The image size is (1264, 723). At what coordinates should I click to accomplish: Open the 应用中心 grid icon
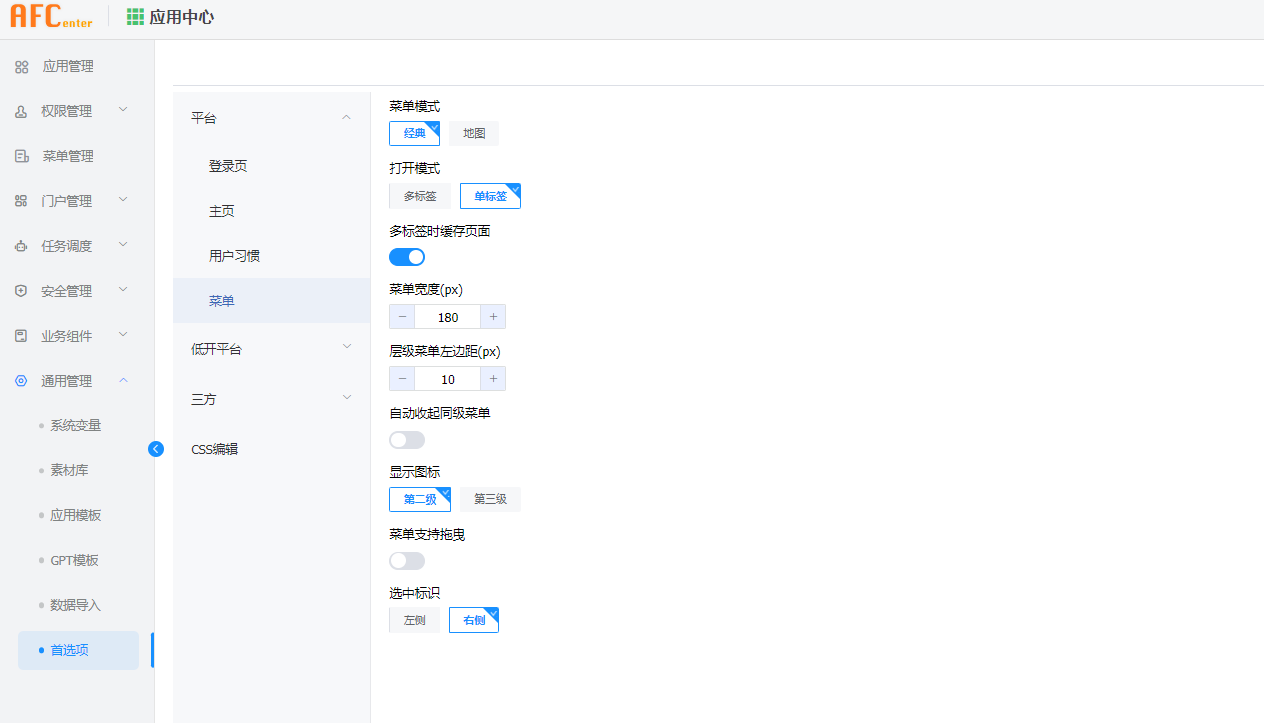135,17
